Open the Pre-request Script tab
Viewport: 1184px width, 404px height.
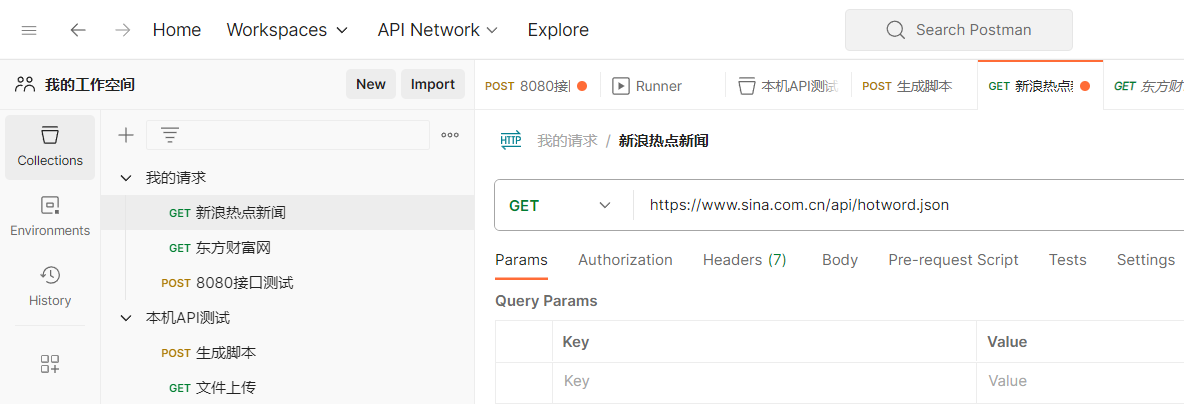(x=953, y=261)
